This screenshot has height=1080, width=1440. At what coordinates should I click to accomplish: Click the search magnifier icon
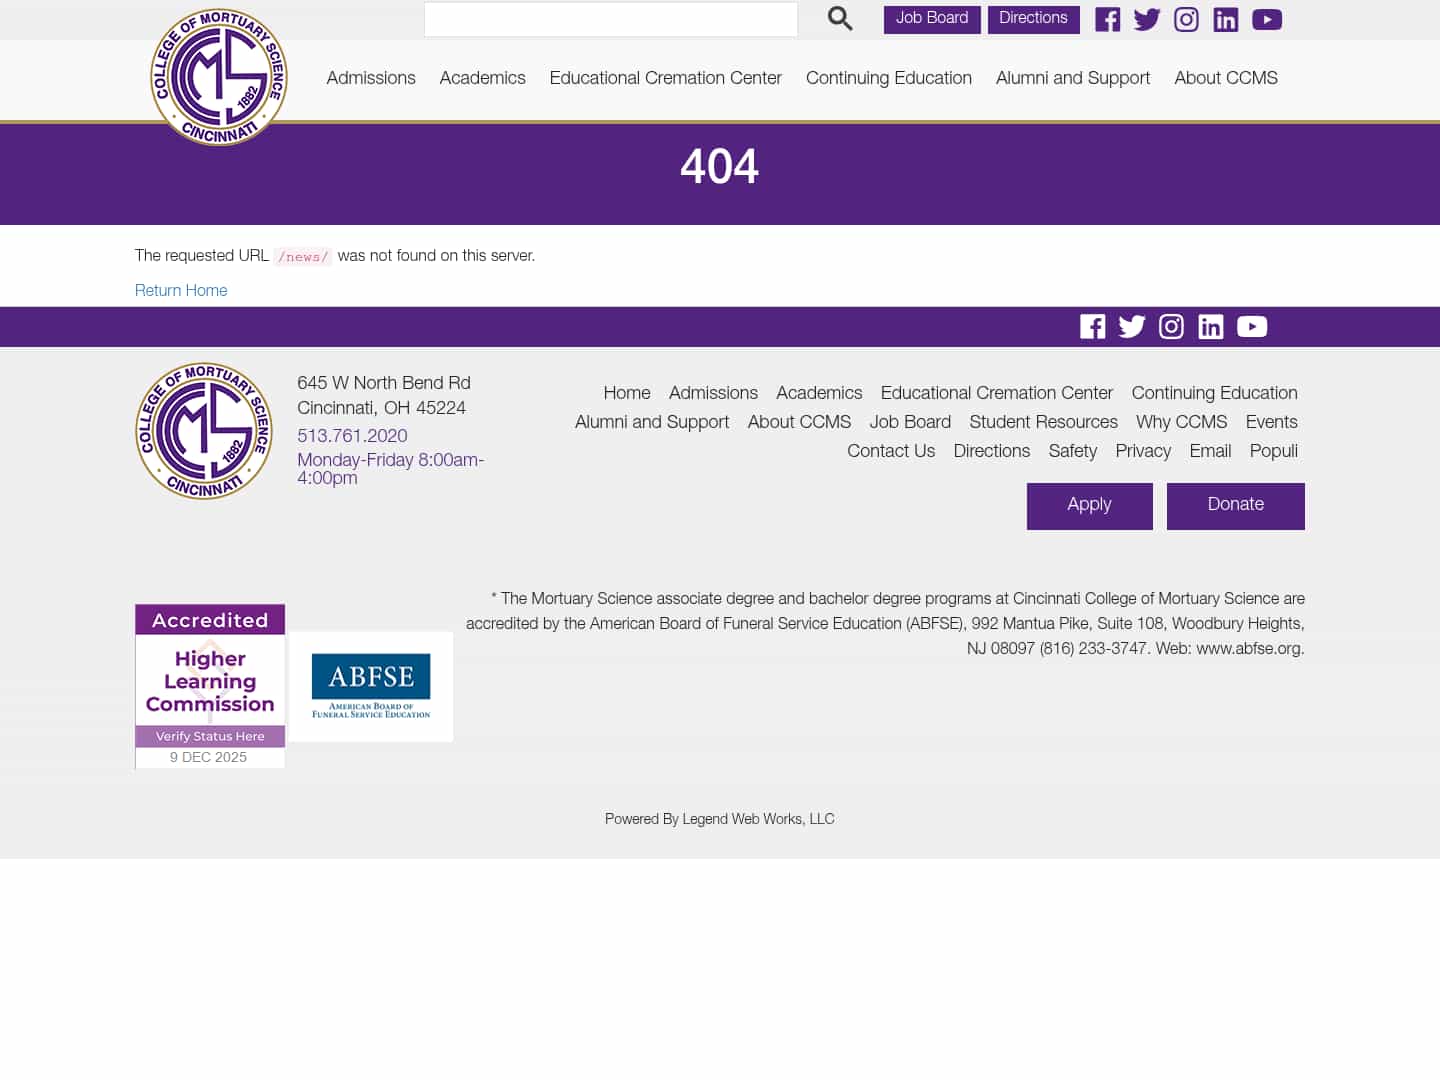(839, 18)
